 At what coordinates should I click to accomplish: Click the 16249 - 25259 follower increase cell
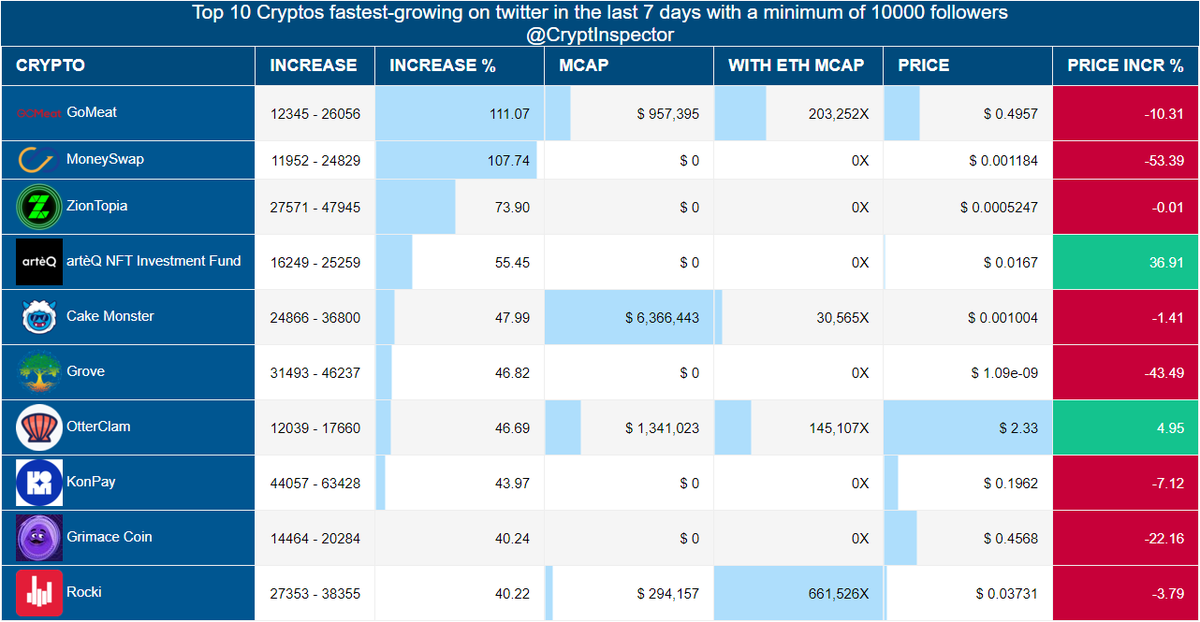point(315,262)
